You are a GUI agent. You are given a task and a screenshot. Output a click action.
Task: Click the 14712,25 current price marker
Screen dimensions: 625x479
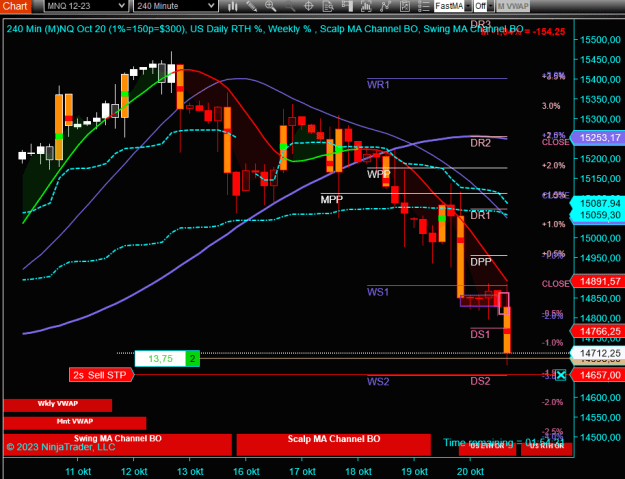coord(599,353)
